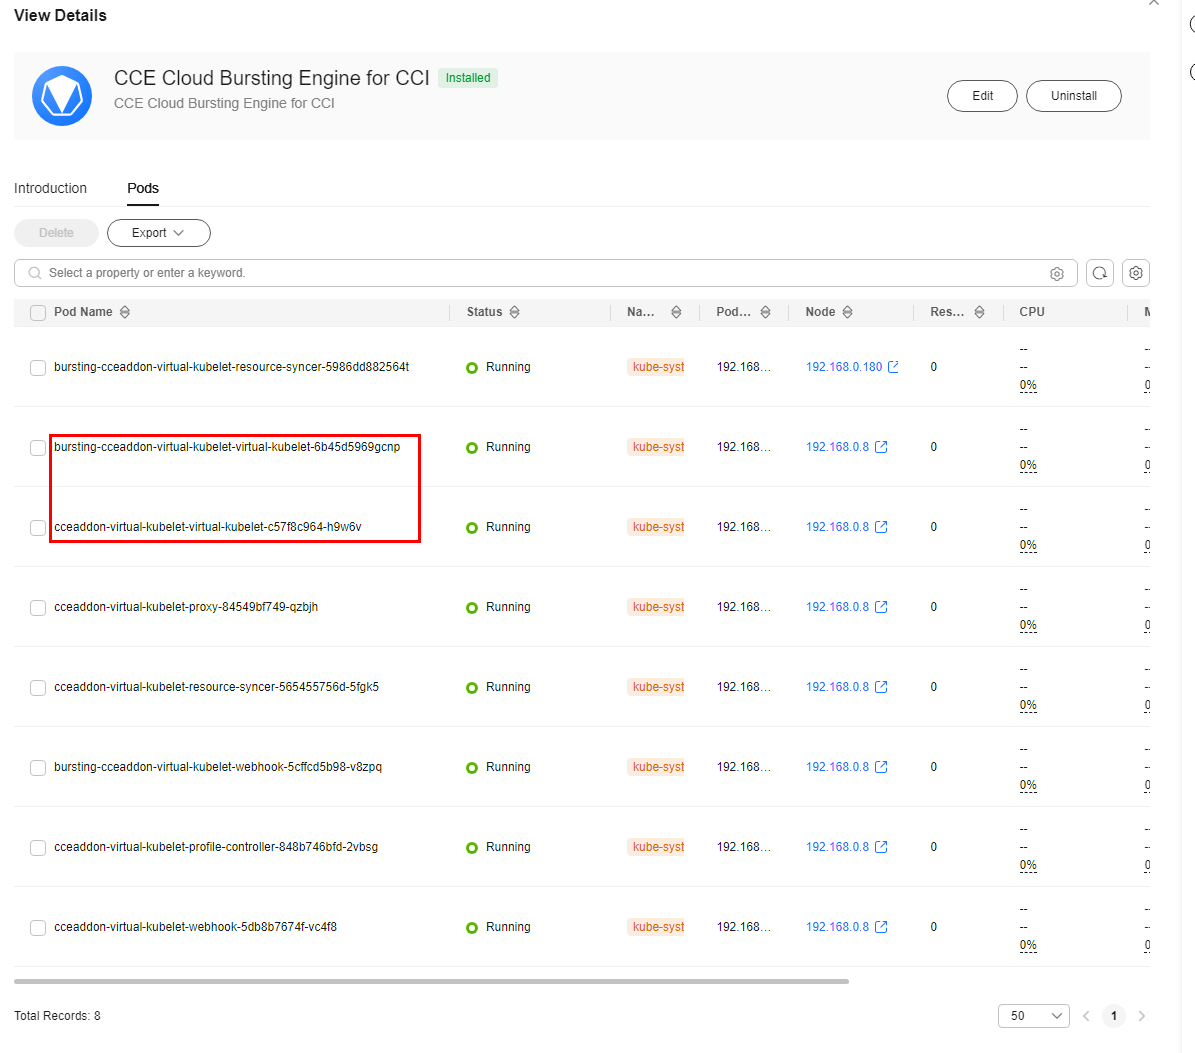Image resolution: width=1195 pixels, height=1053 pixels.
Task: Click page number 1
Action: pyautogui.click(x=1113, y=1016)
